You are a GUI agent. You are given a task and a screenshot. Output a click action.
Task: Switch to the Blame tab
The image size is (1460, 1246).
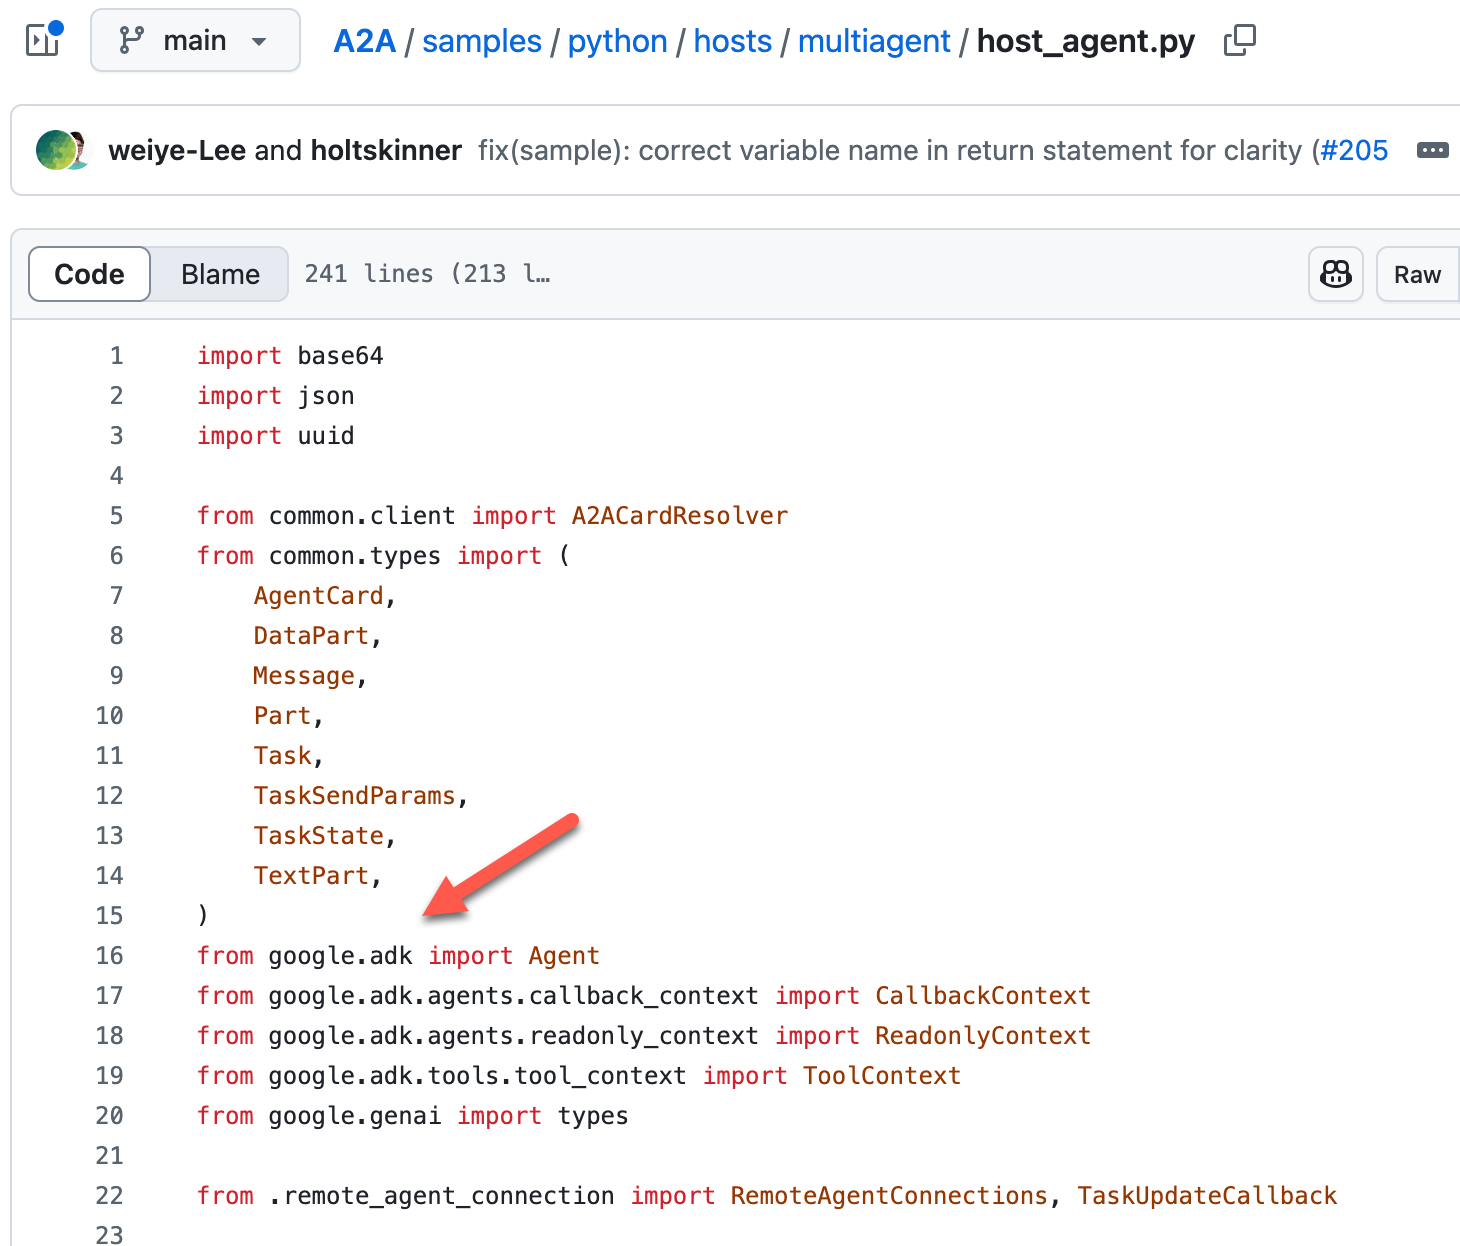click(219, 273)
